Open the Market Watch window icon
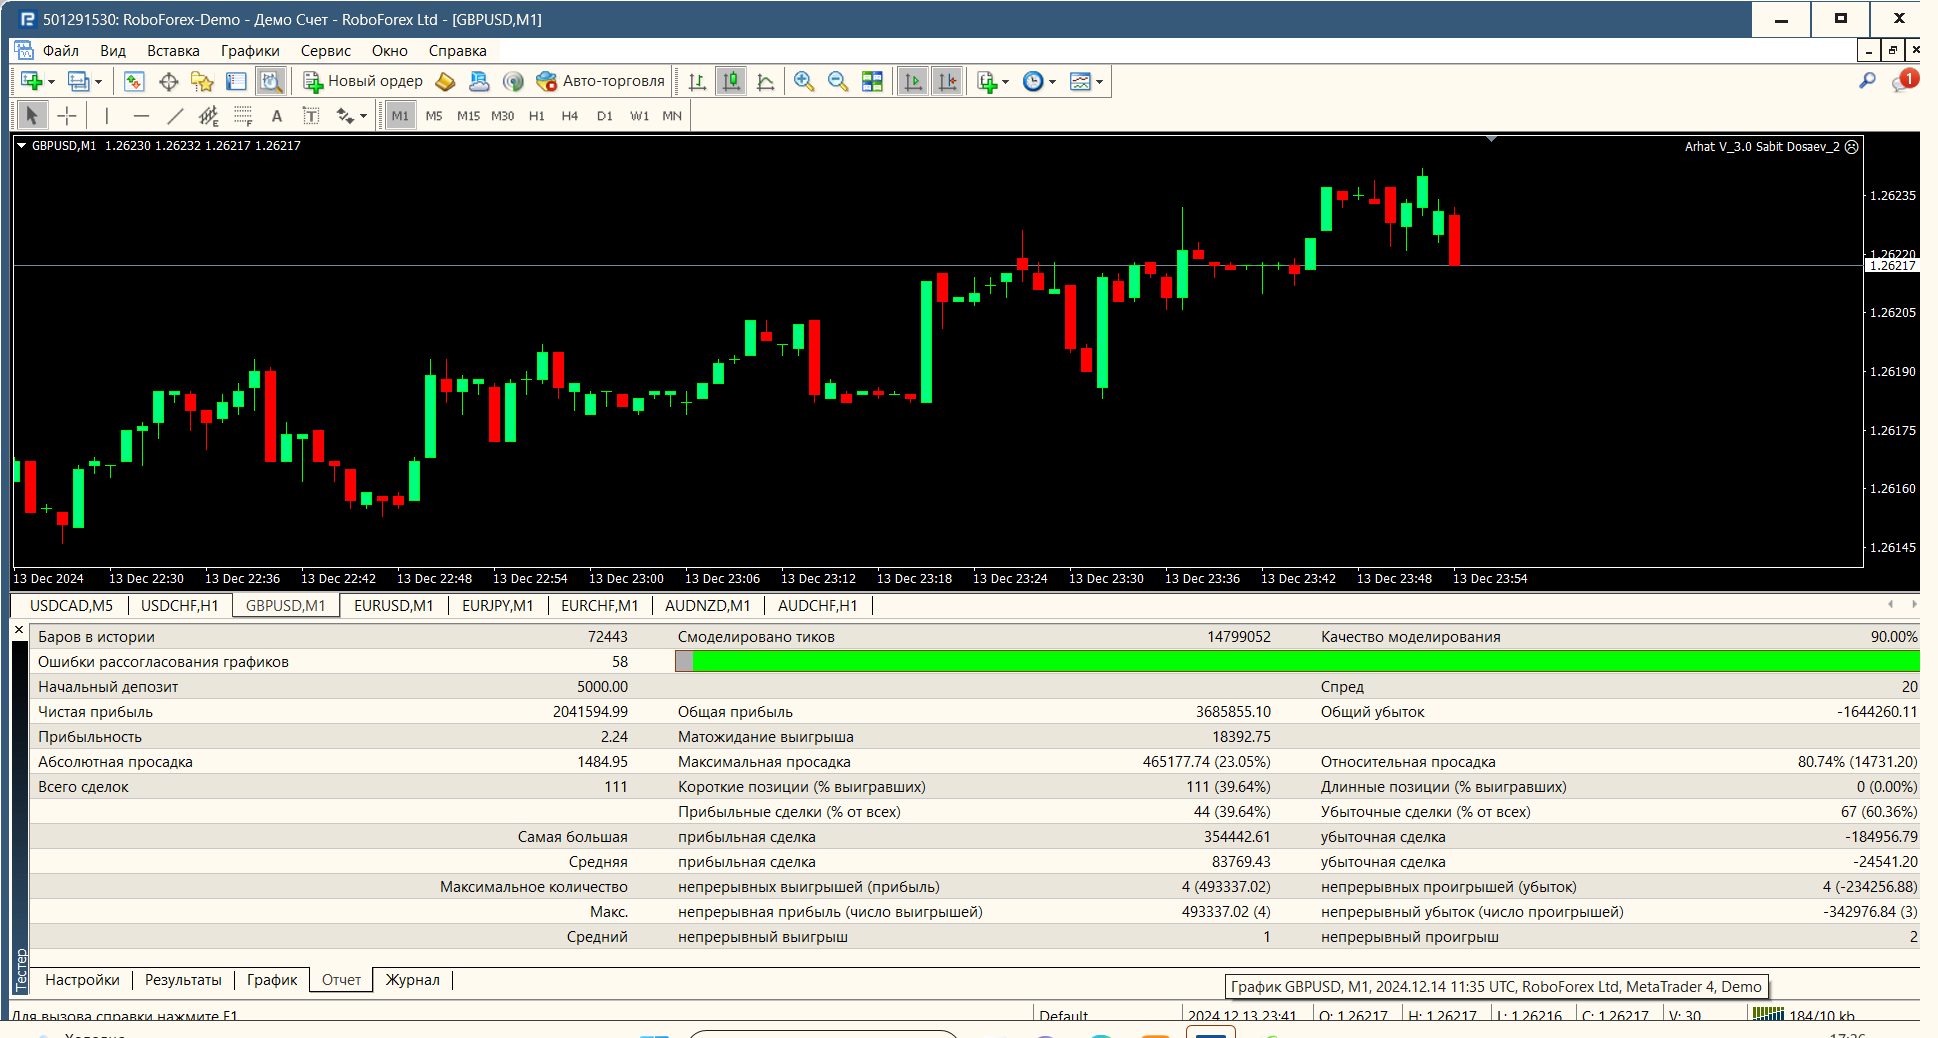 [x=134, y=82]
